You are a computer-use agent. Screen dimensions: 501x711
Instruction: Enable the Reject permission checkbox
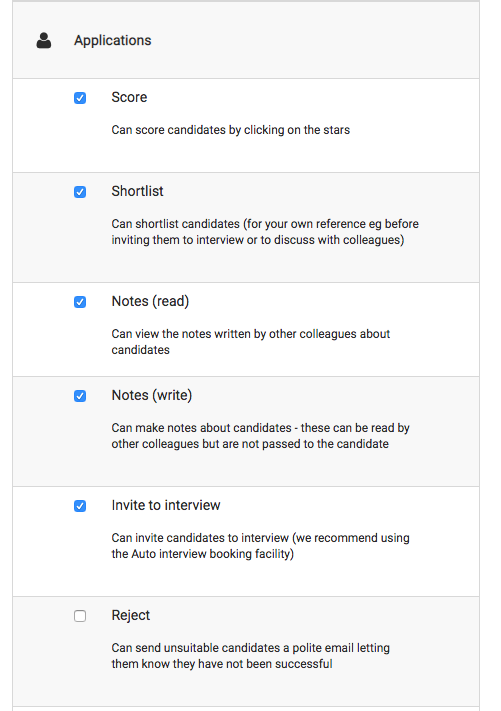click(80, 616)
